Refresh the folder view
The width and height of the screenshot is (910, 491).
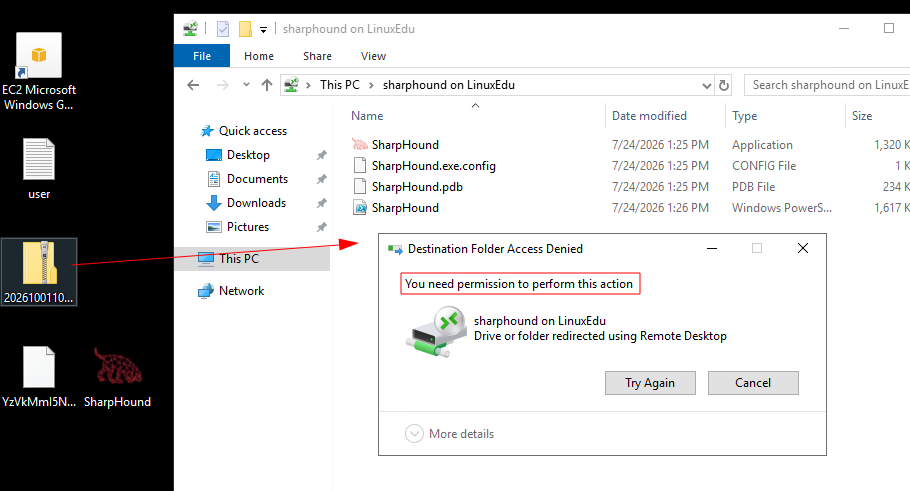(x=724, y=85)
